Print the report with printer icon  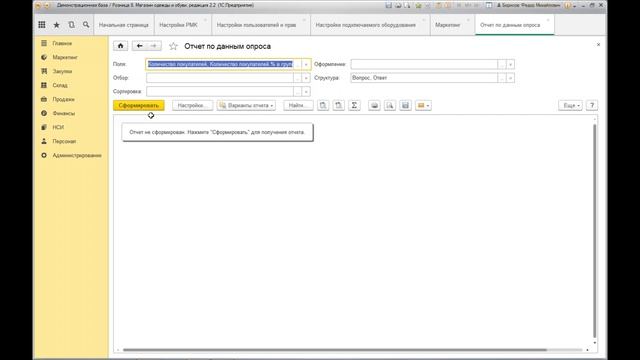374,105
